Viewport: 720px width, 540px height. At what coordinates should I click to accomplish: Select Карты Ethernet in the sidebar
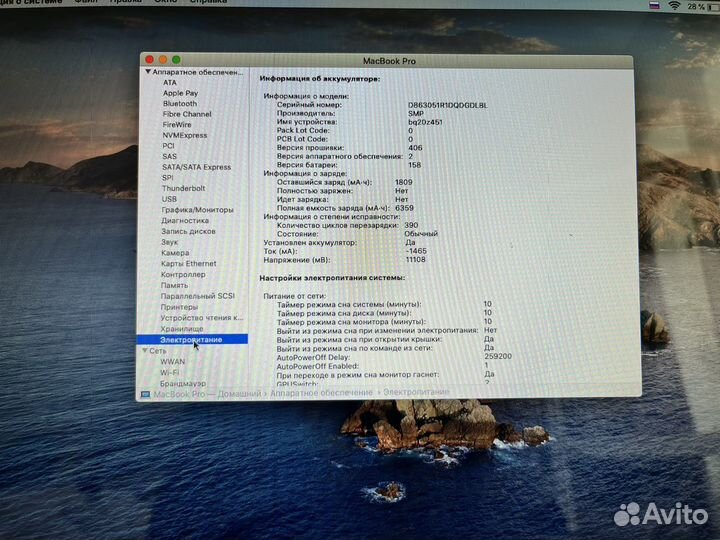188,264
